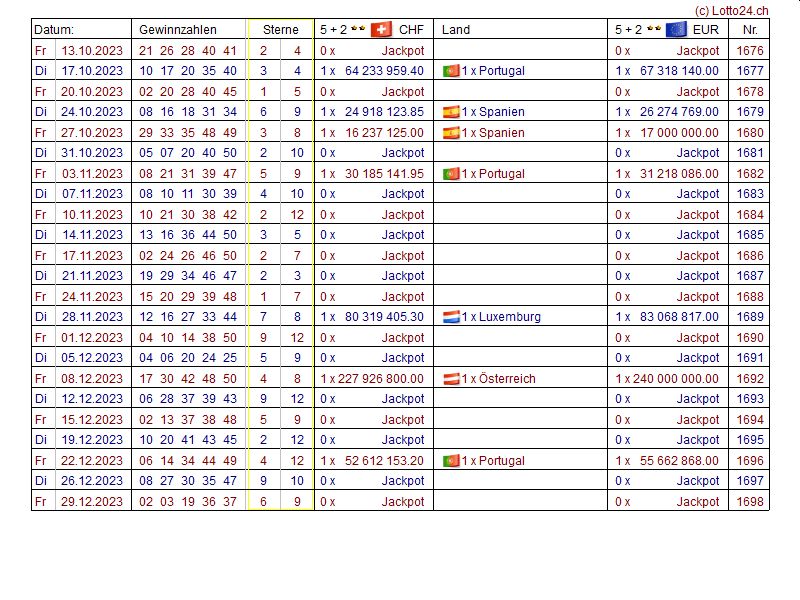Viewport: 800px width, 600px height.
Task: Click the 'Land' column header
Action: [x=456, y=30]
